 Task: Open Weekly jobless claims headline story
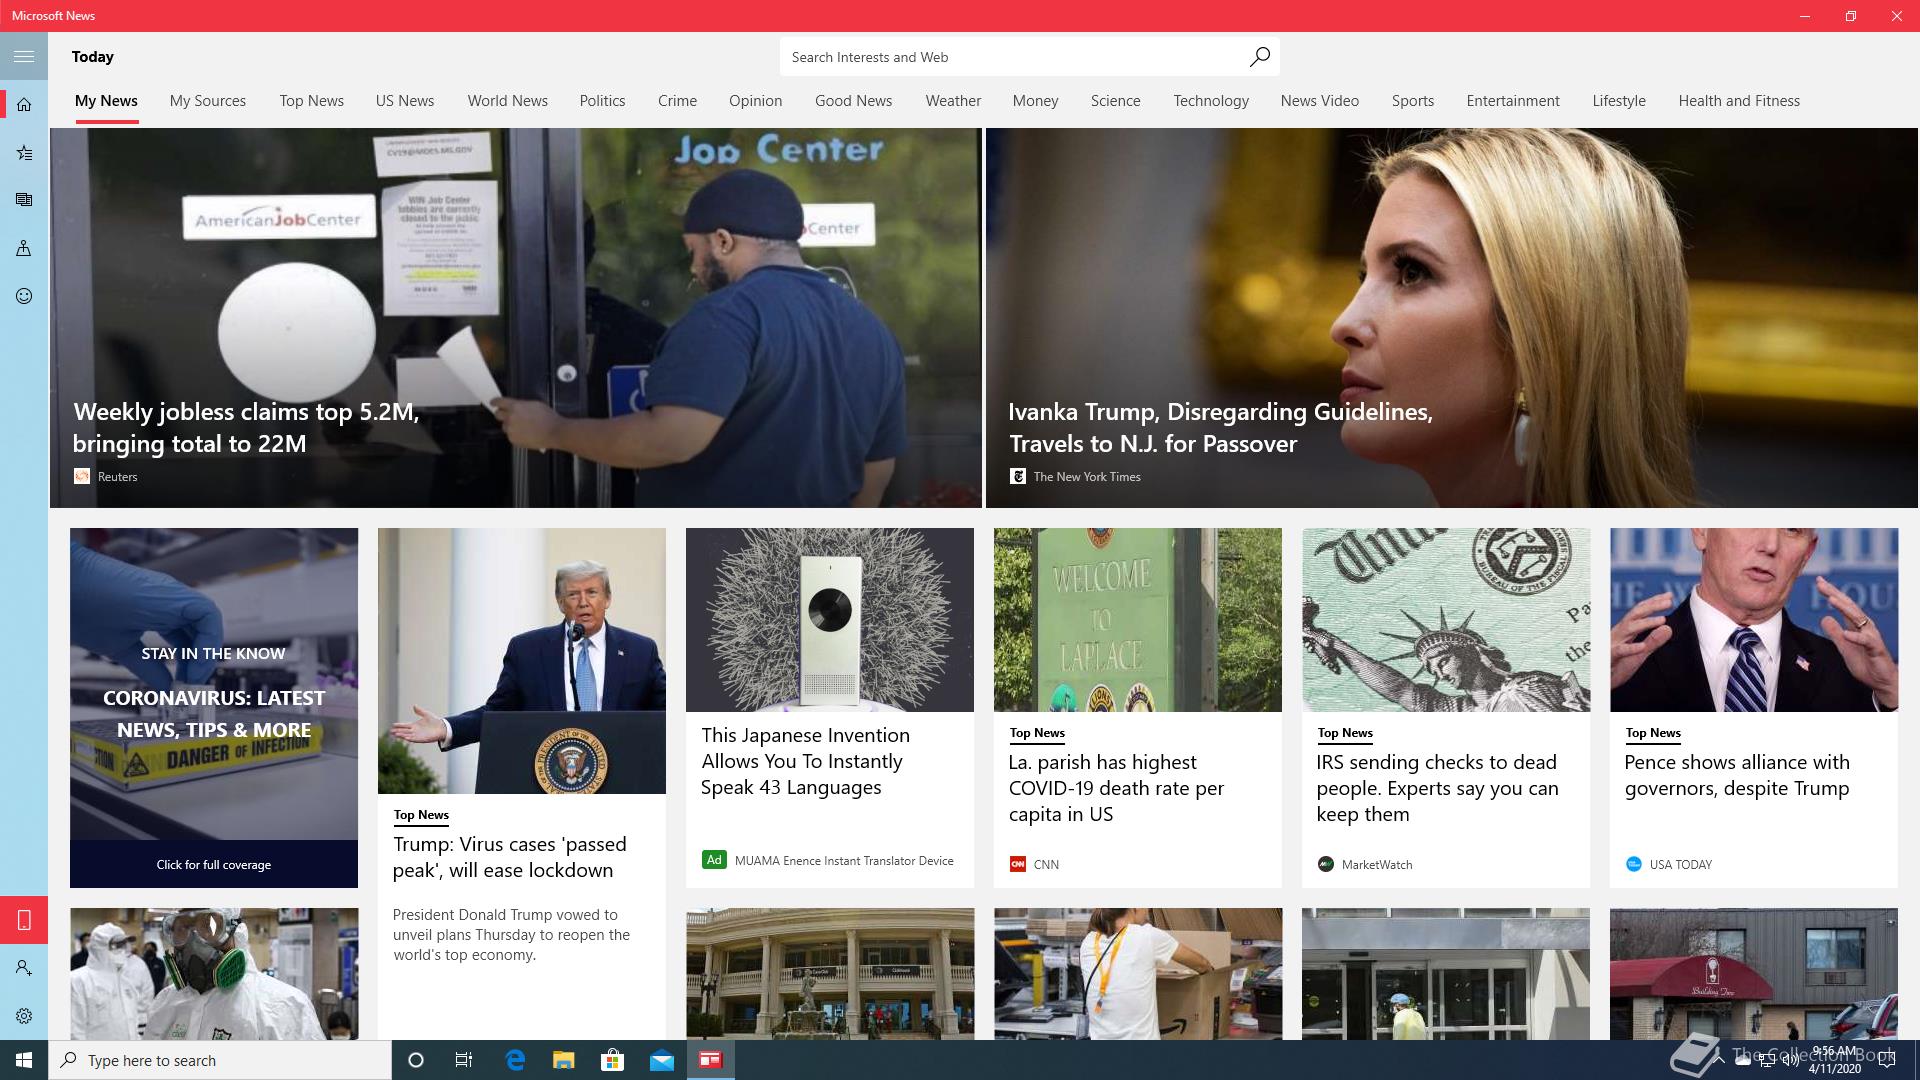pyautogui.click(x=246, y=428)
